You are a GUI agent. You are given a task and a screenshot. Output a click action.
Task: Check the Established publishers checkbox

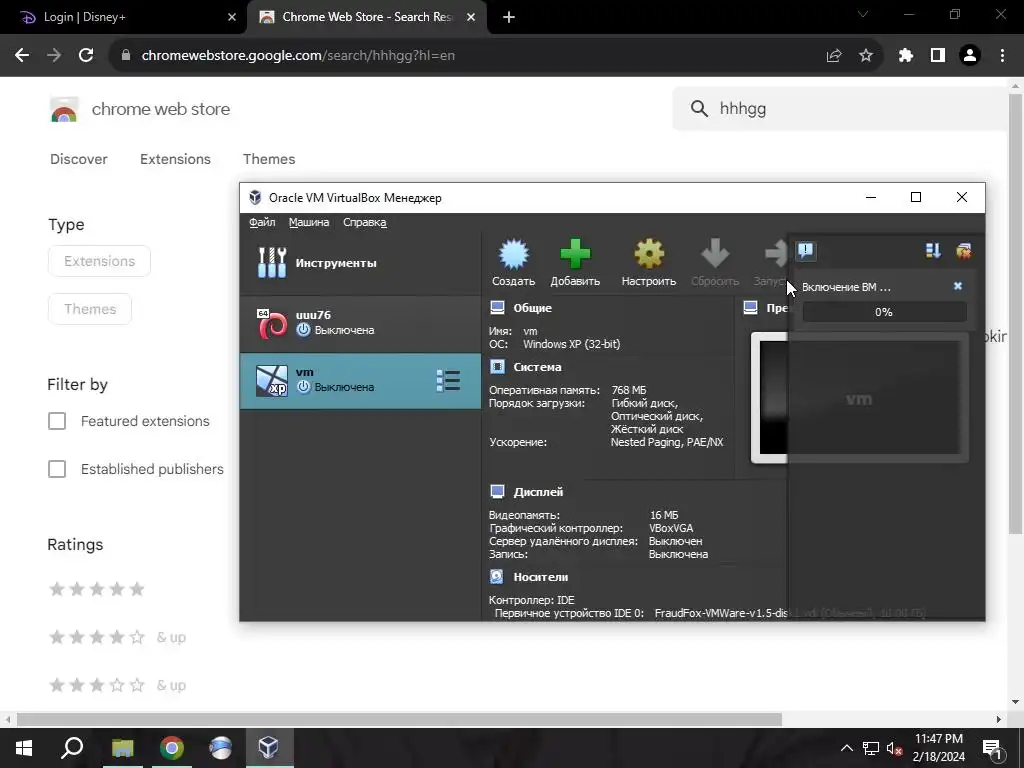click(x=57, y=469)
